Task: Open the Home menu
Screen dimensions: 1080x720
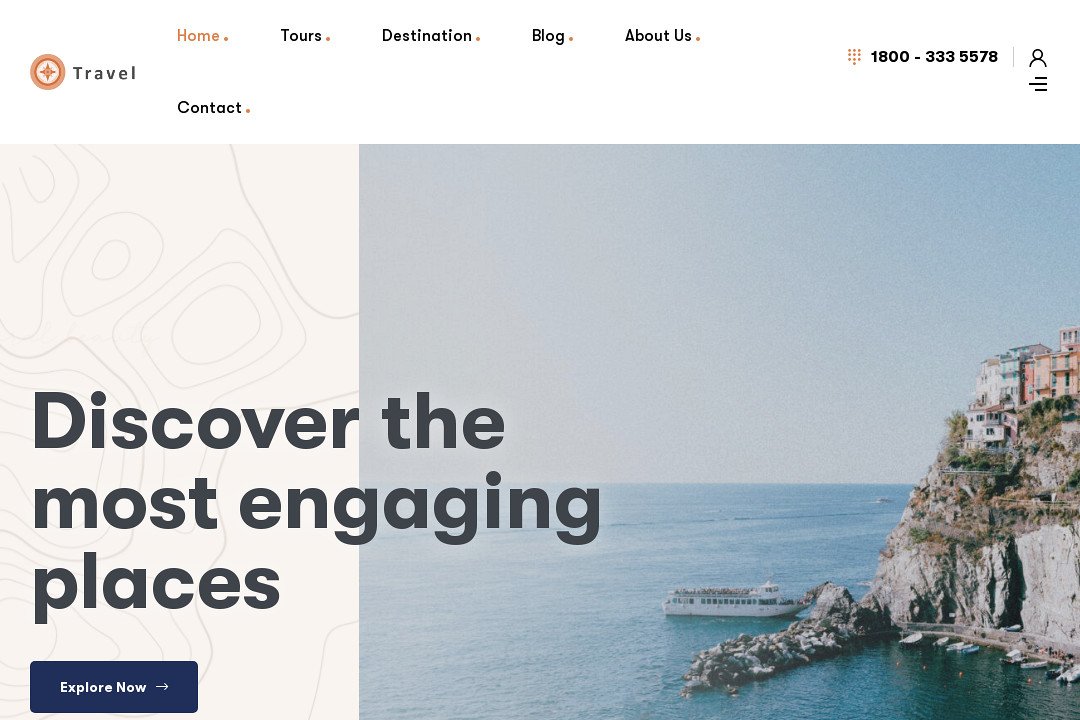Action: [x=198, y=36]
